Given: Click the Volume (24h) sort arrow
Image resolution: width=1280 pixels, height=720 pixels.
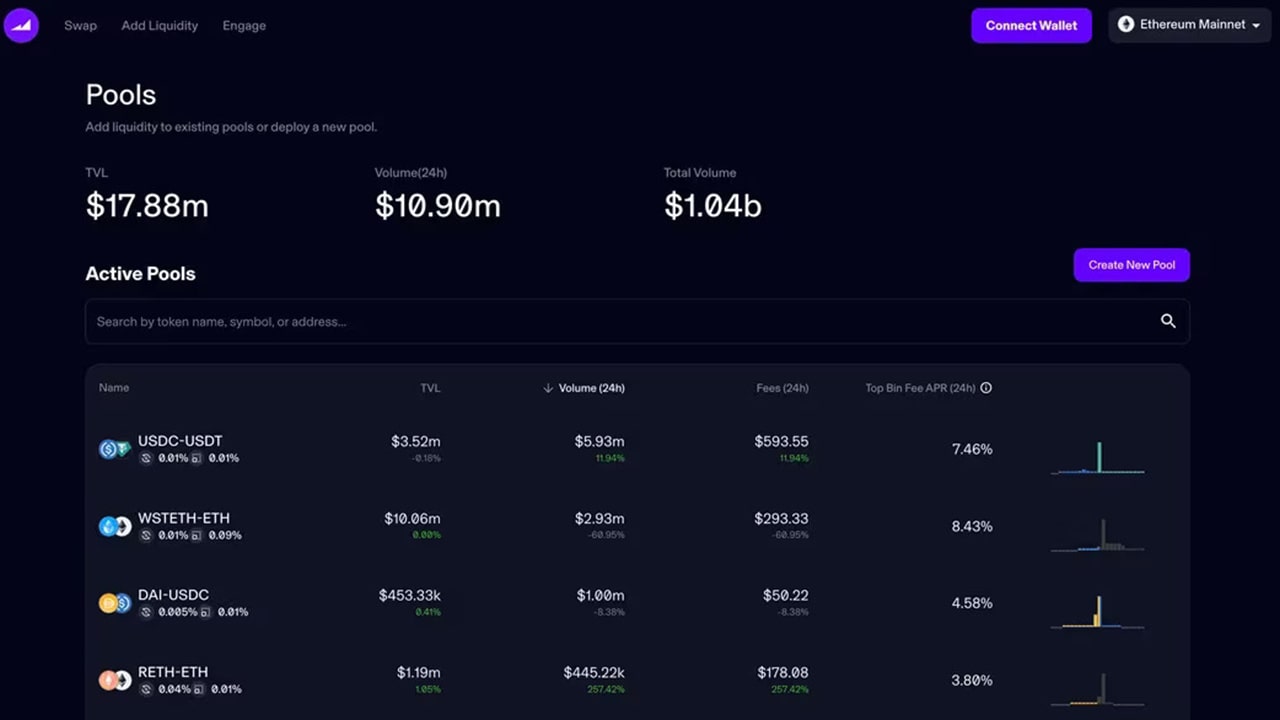Looking at the screenshot, I should (548, 388).
